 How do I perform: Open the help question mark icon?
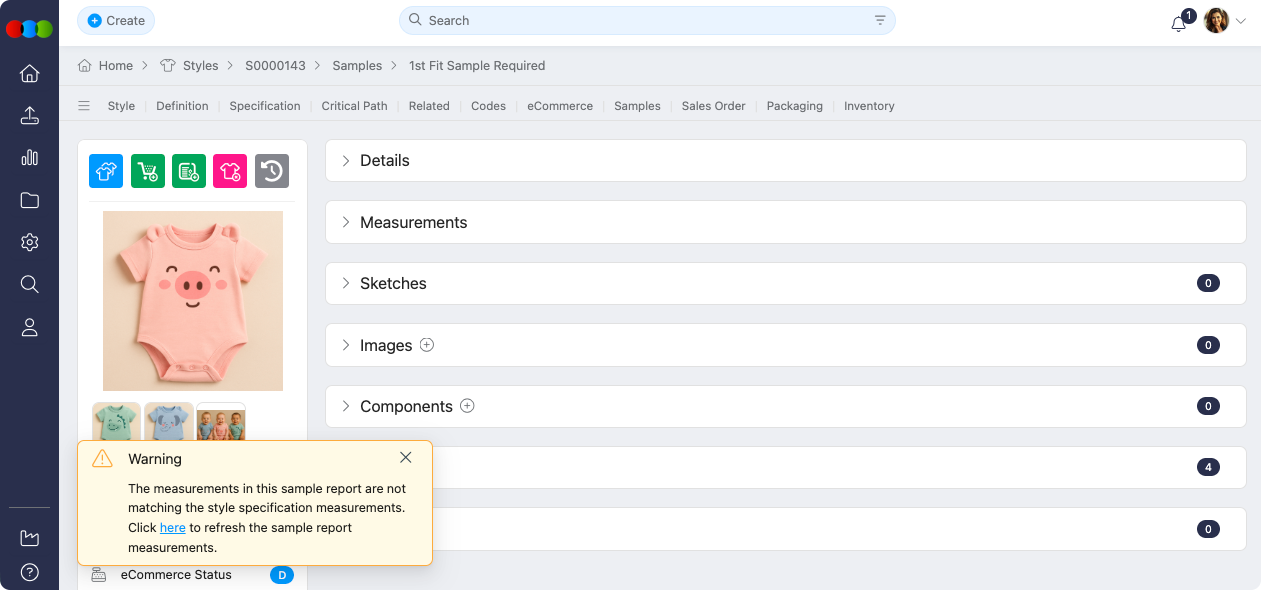pyautogui.click(x=30, y=573)
